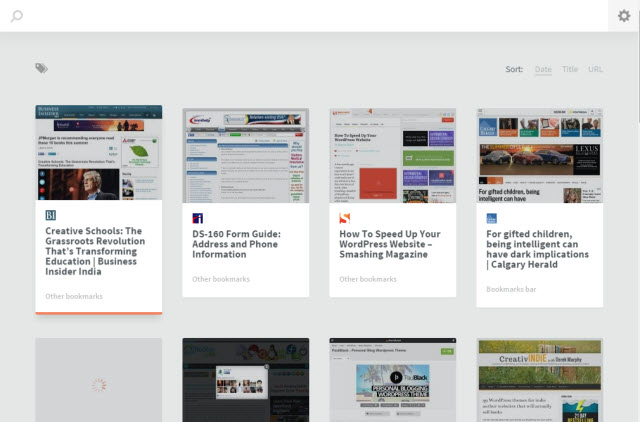The width and height of the screenshot is (640, 422).
Task: Open For gifted children bookmark title
Action: (x=537, y=249)
